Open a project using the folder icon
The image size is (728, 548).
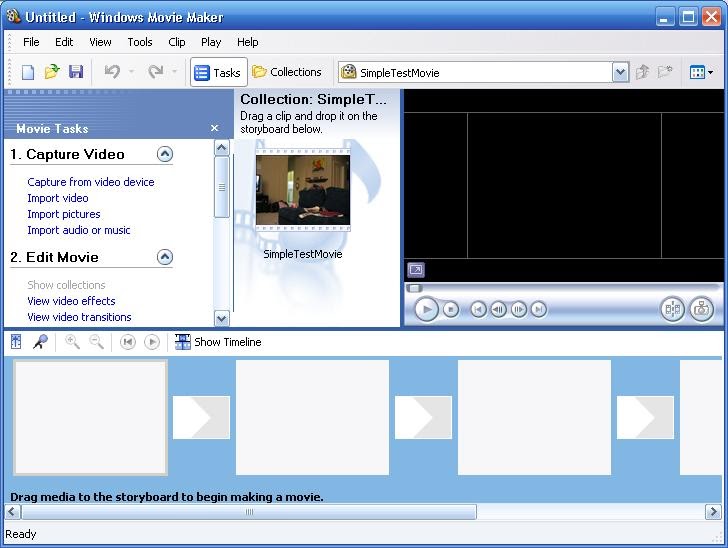pyautogui.click(x=52, y=72)
